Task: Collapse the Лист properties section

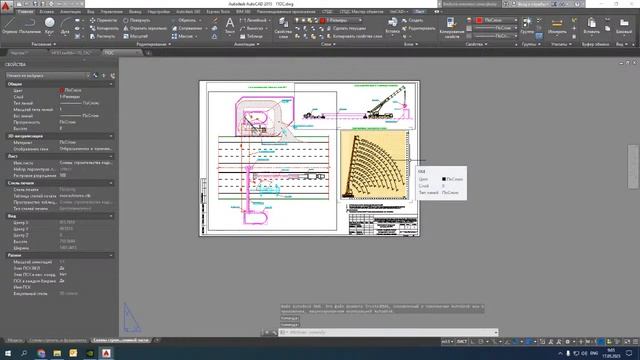Action: click(x=111, y=156)
